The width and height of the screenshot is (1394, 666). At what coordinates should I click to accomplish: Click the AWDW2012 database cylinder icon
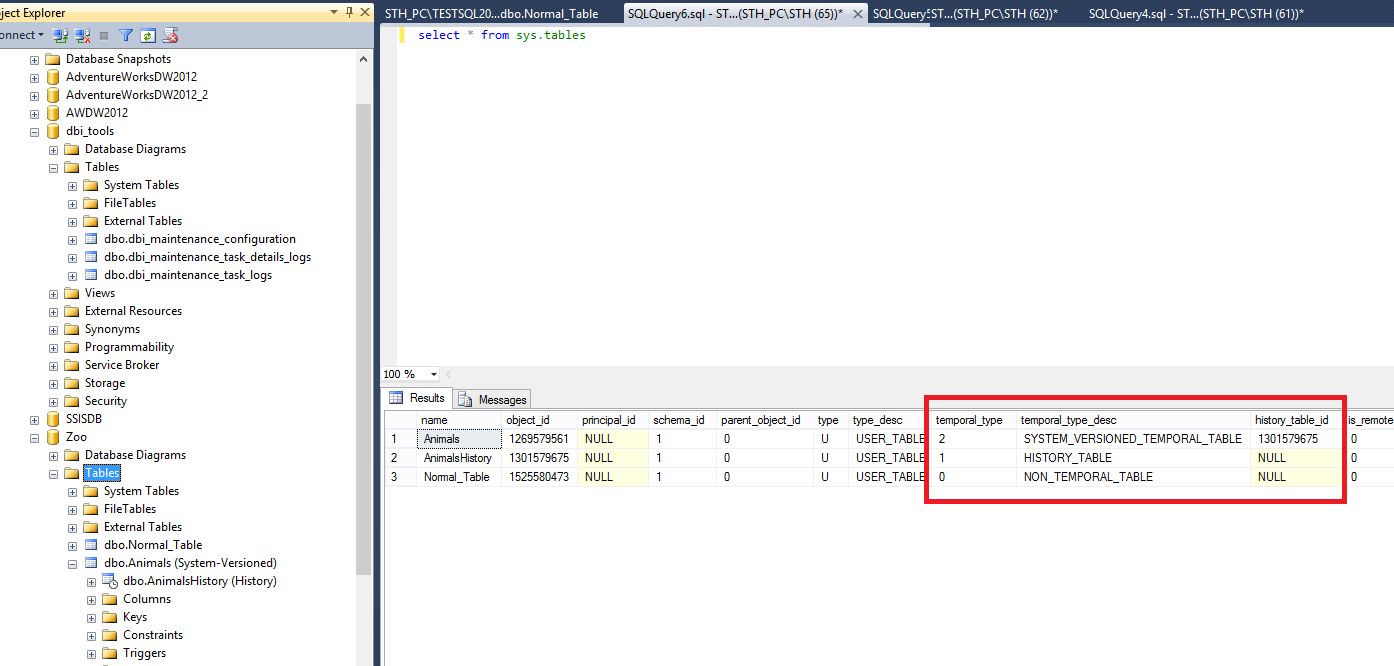52,113
